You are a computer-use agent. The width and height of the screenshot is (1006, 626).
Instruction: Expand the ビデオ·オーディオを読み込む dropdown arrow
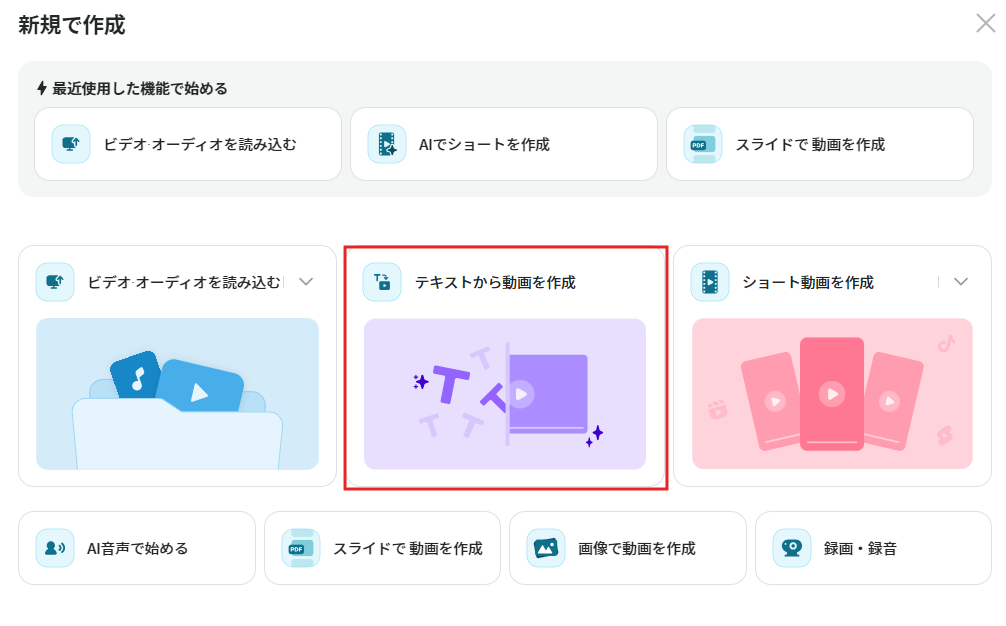tap(306, 282)
